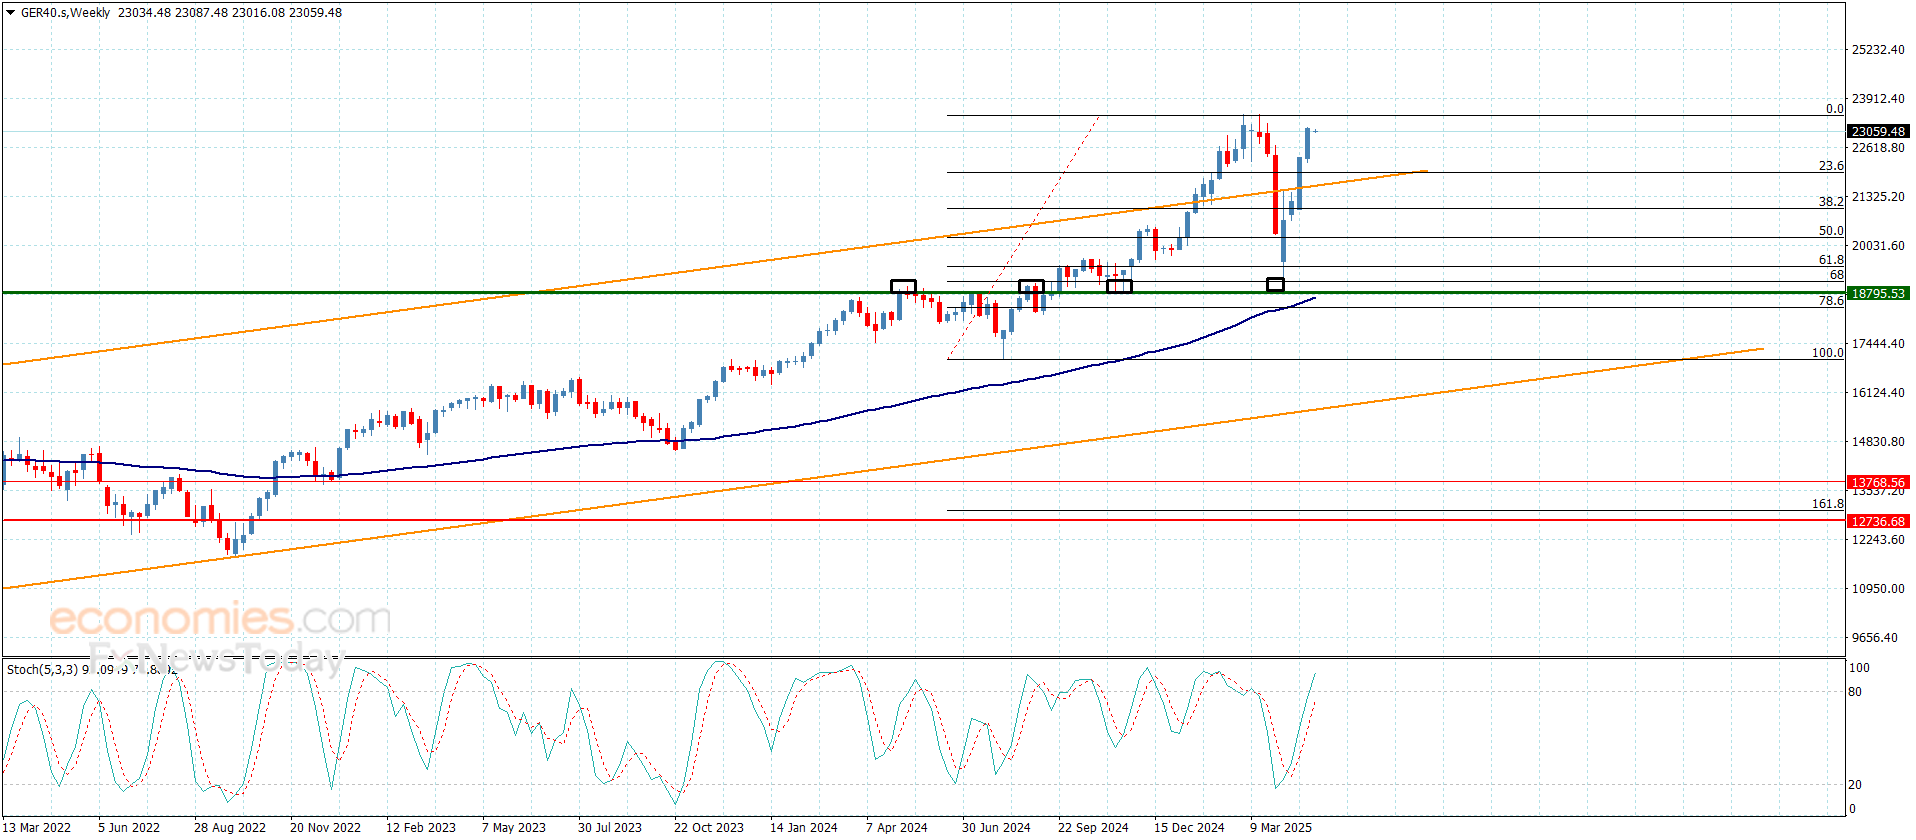Click the red 12736.68 price tag
The image size is (1916, 840).
tap(1877, 521)
